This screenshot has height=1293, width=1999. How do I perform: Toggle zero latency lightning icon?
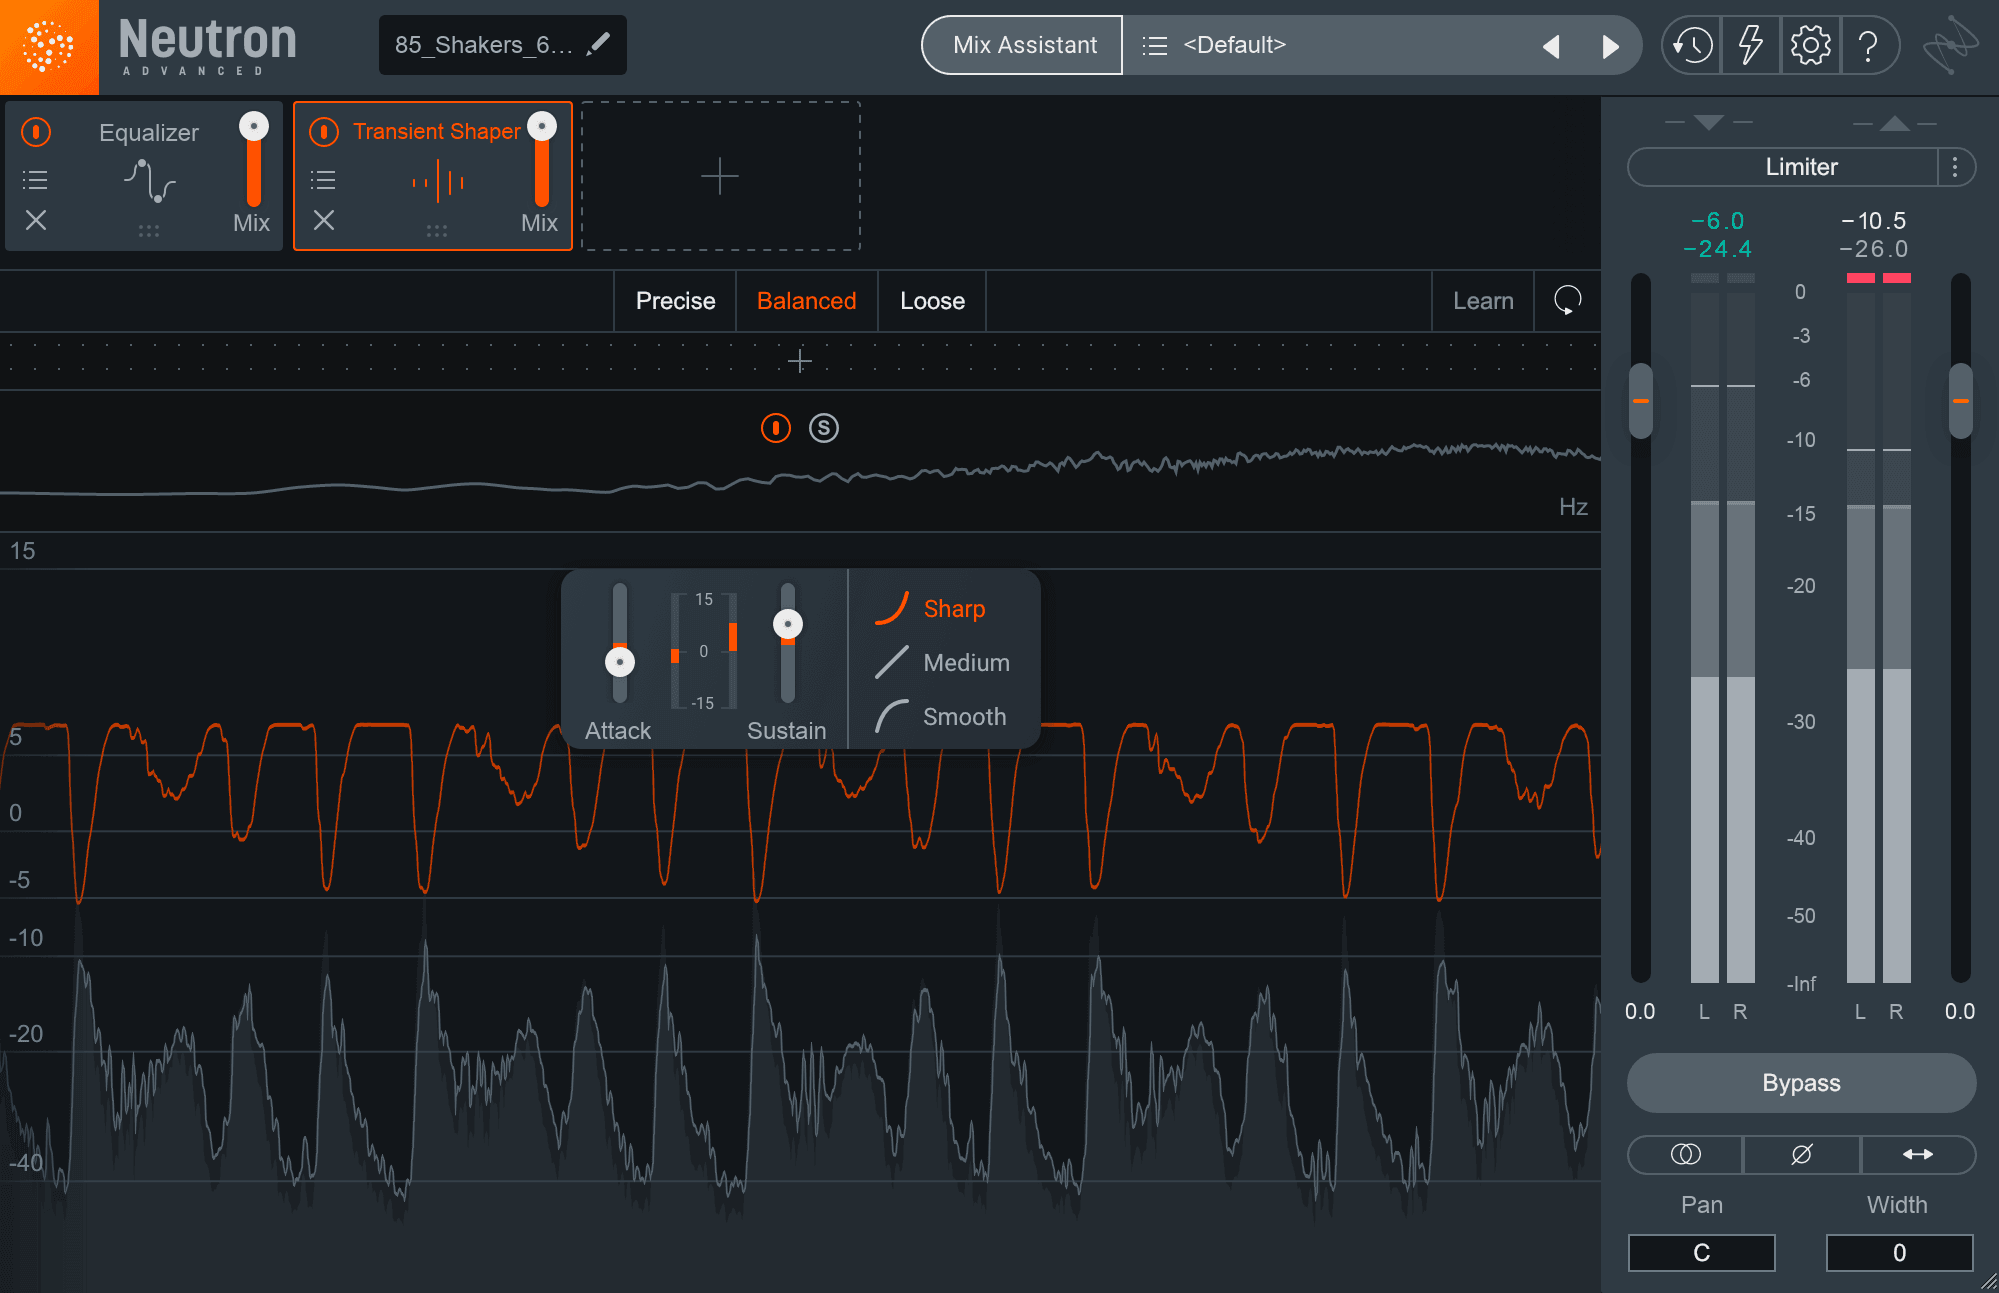point(1750,45)
